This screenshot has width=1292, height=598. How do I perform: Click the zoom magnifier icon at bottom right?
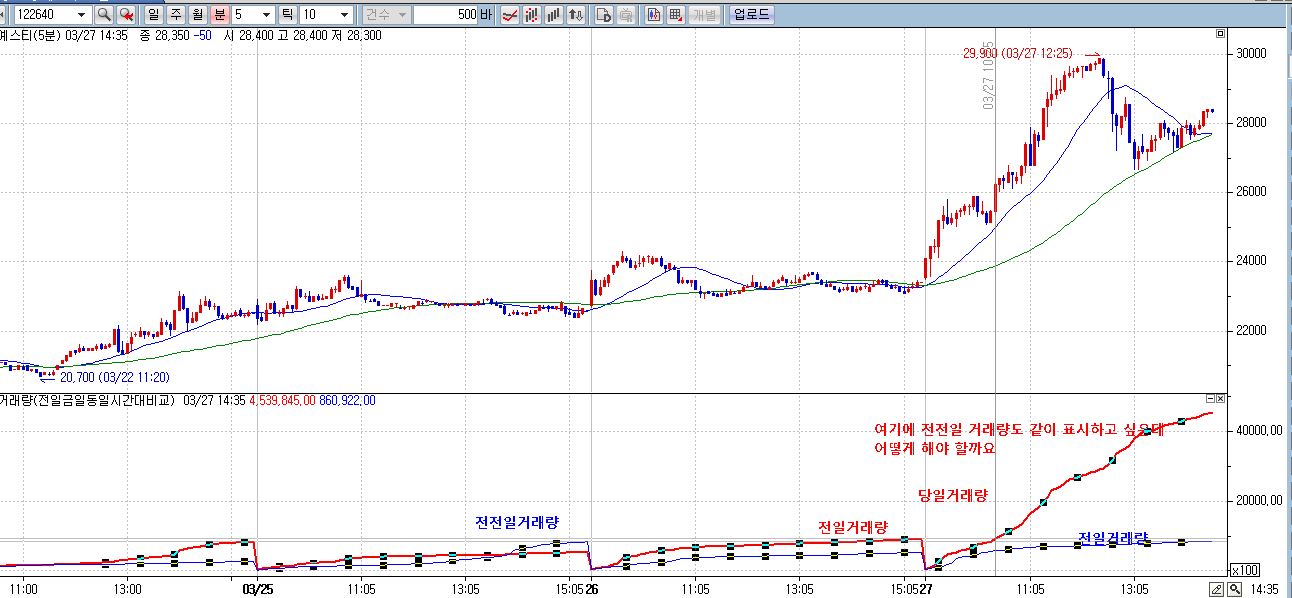[1234, 589]
